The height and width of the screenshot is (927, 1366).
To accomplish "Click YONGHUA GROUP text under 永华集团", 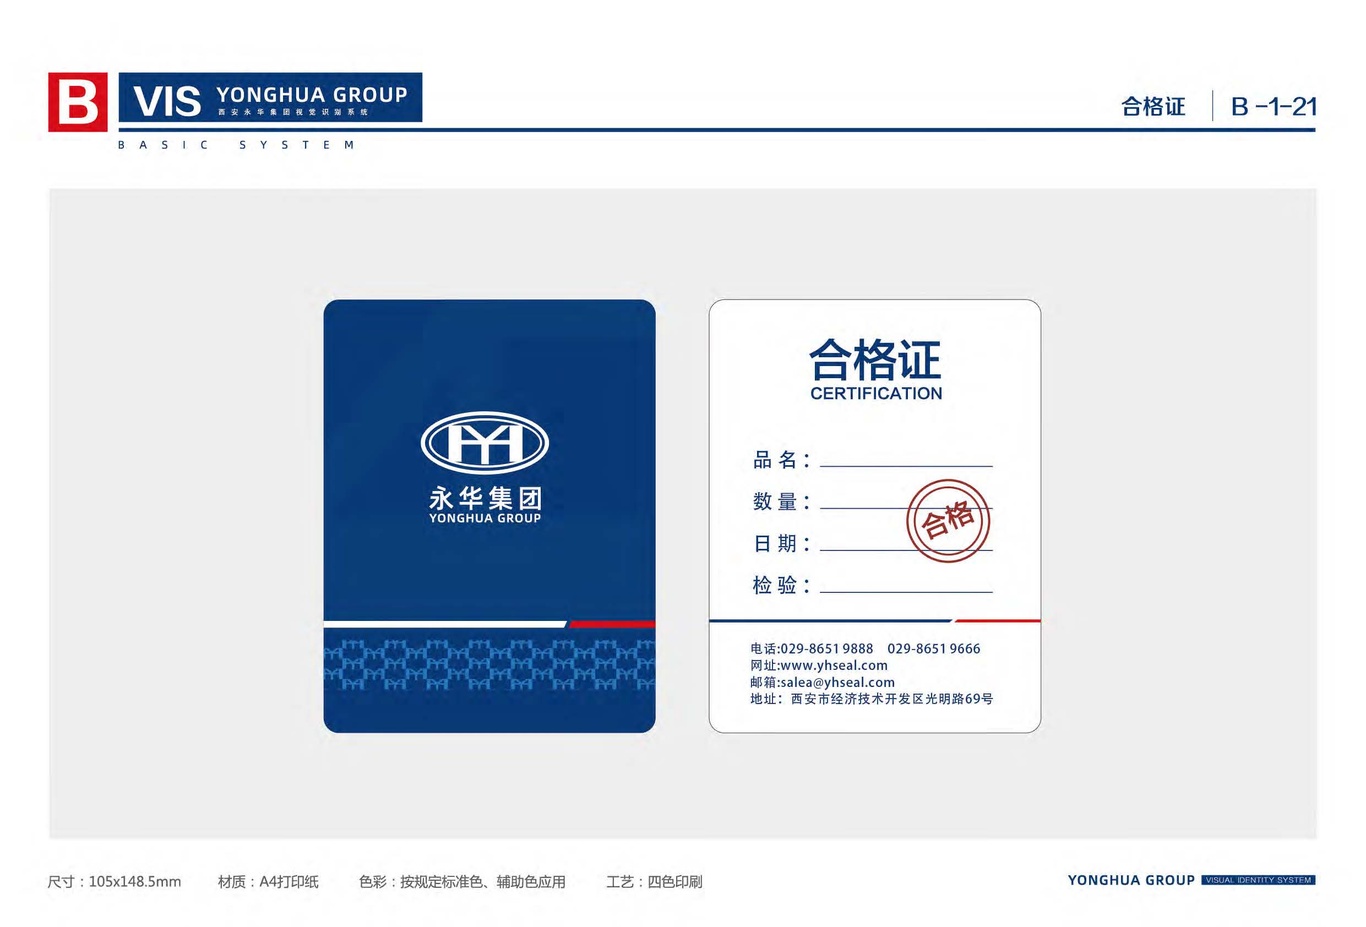I will (485, 518).
